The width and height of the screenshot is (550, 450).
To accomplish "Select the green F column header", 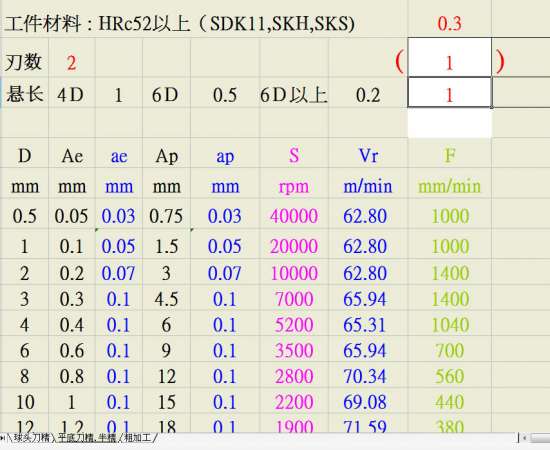I will pyautogui.click(x=450, y=155).
